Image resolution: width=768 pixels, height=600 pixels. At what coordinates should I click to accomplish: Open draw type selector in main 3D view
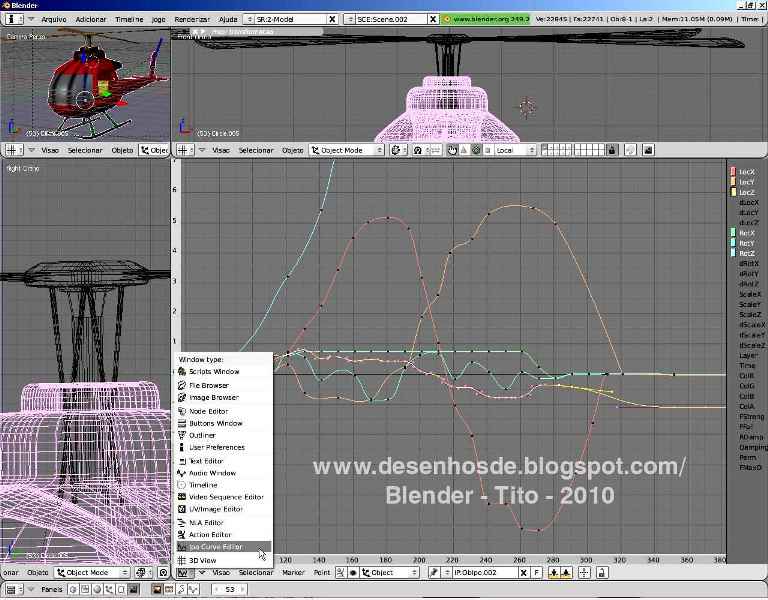[x=399, y=150]
